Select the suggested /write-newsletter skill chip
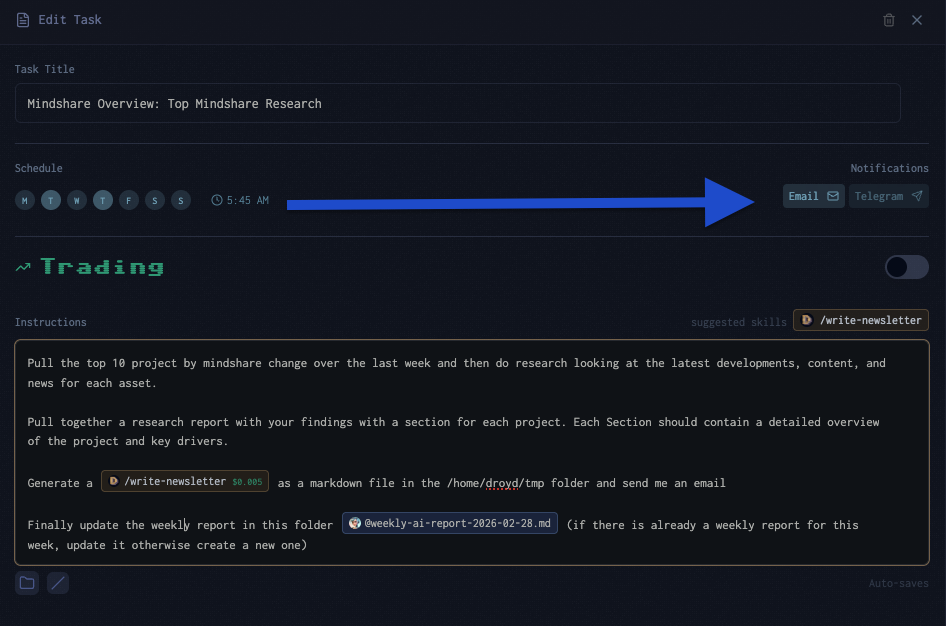The height and width of the screenshot is (626, 946). pos(861,320)
